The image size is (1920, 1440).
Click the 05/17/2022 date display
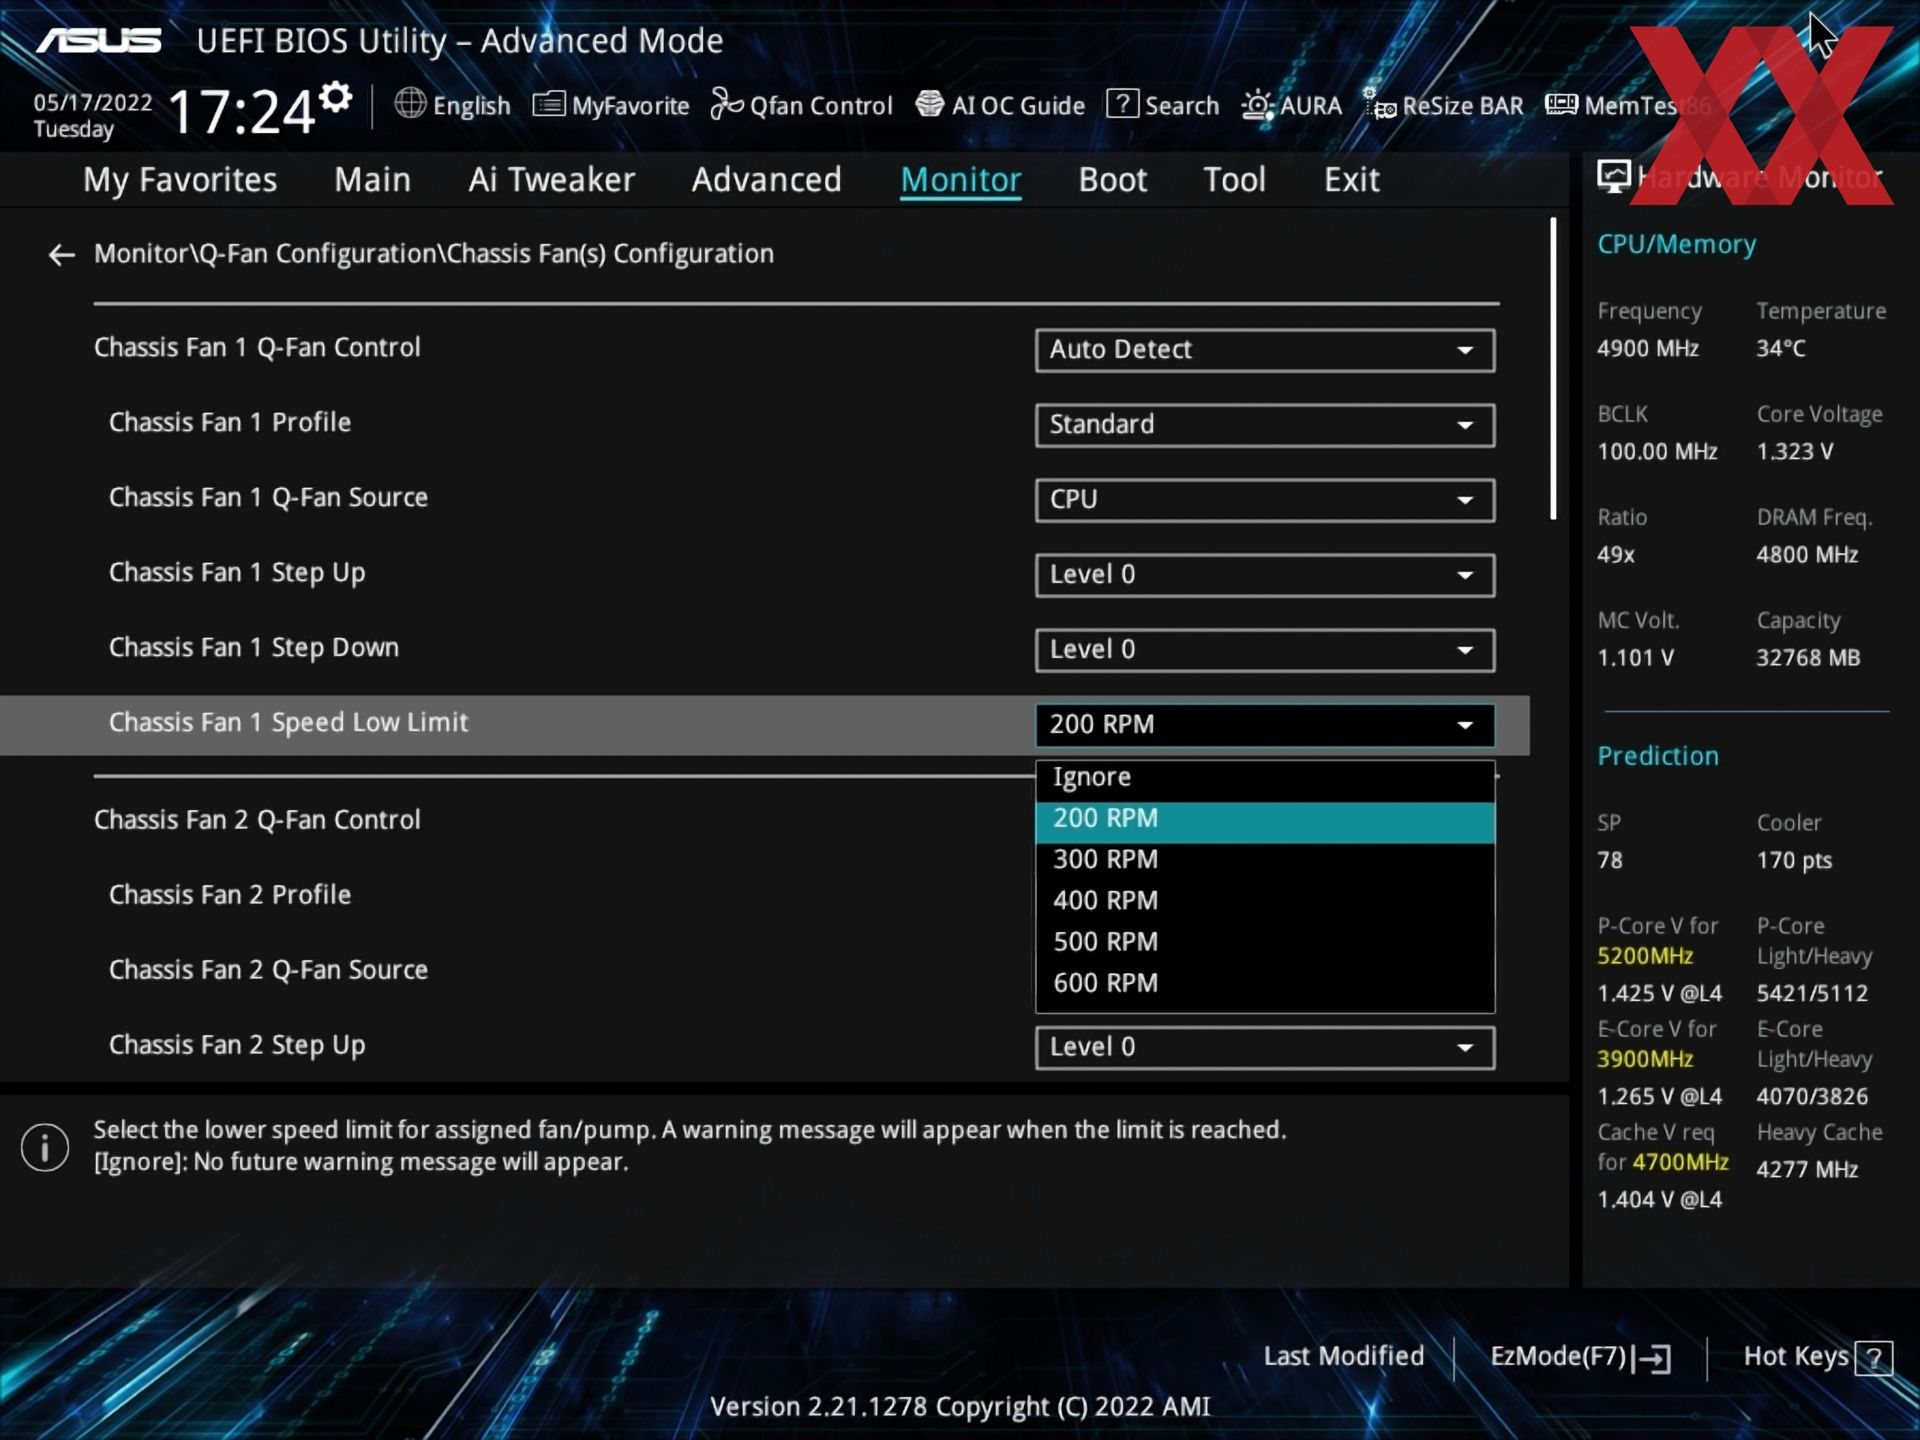[92, 103]
